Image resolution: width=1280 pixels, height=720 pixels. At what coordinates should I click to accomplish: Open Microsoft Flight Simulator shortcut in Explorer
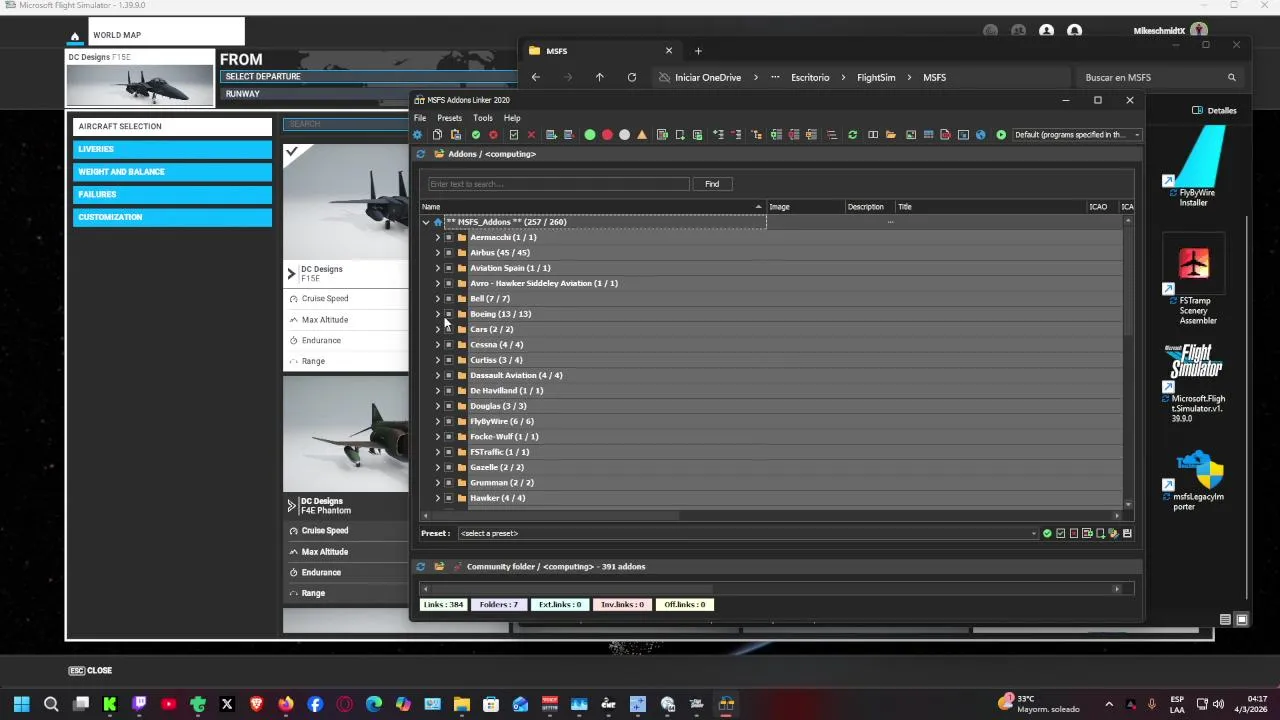click(x=1196, y=383)
